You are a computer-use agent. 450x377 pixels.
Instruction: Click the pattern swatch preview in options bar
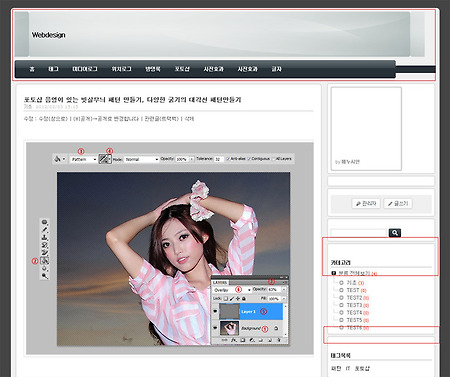pos(103,159)
